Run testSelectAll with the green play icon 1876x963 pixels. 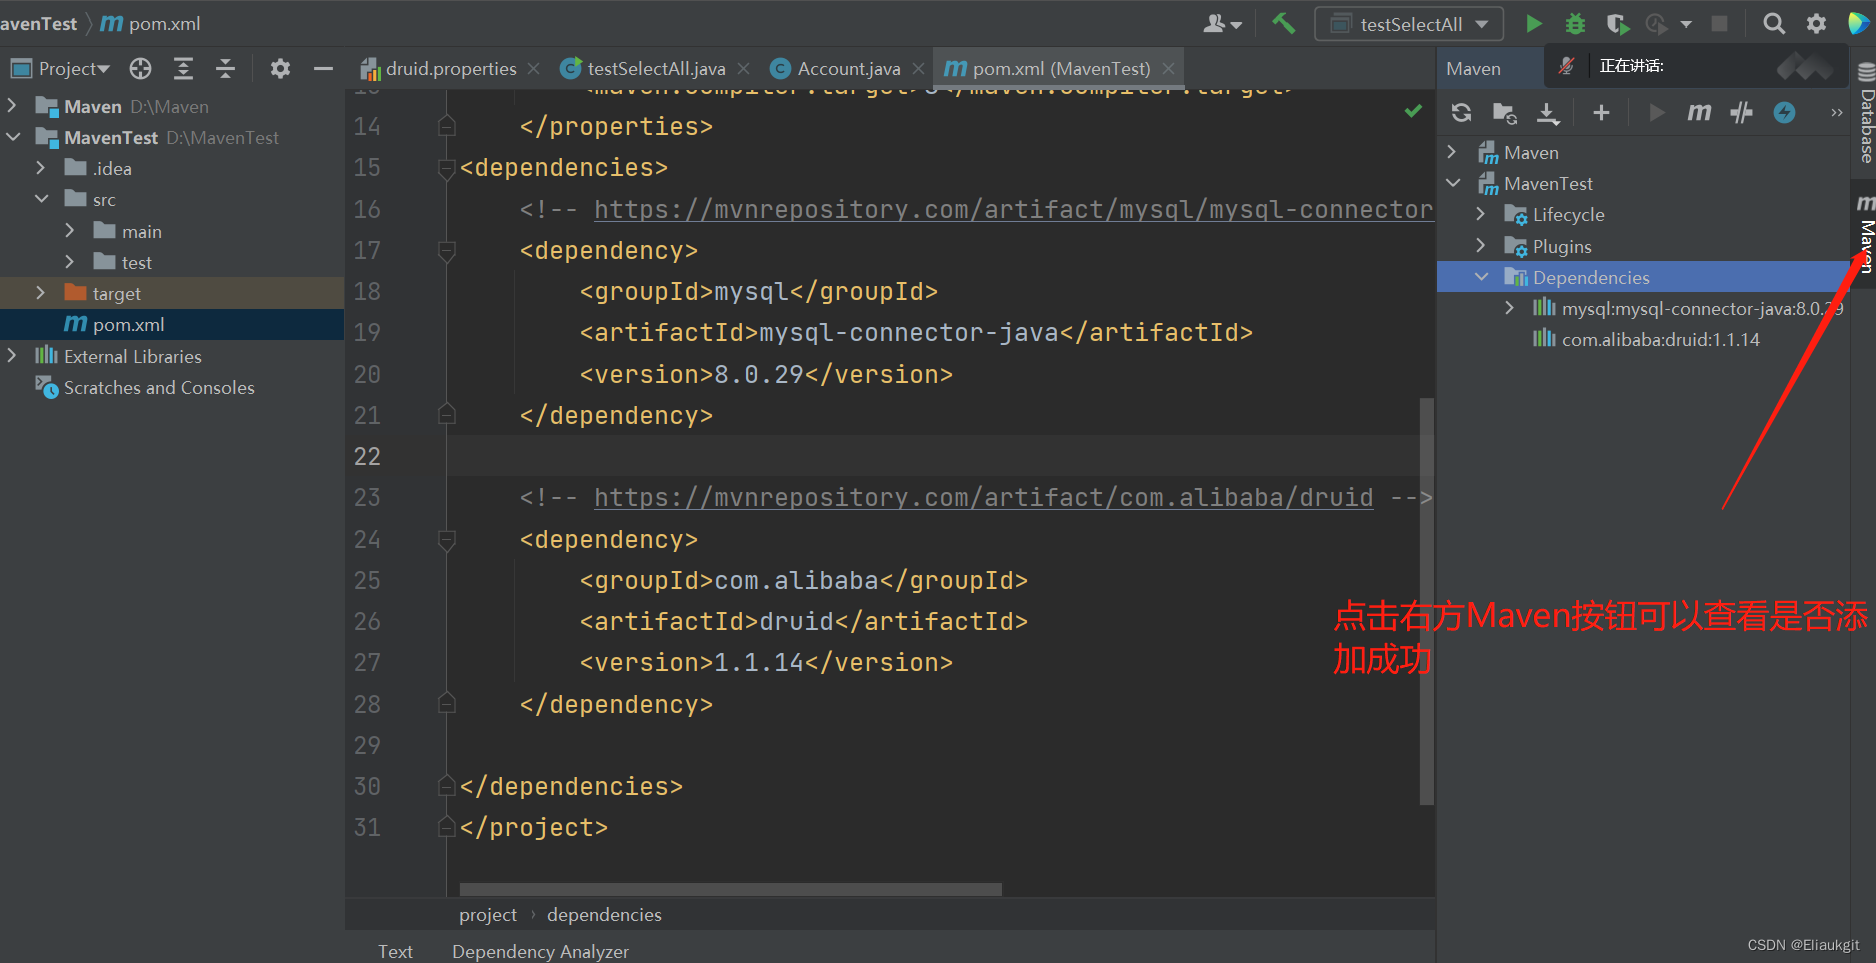click(1533, 23)
